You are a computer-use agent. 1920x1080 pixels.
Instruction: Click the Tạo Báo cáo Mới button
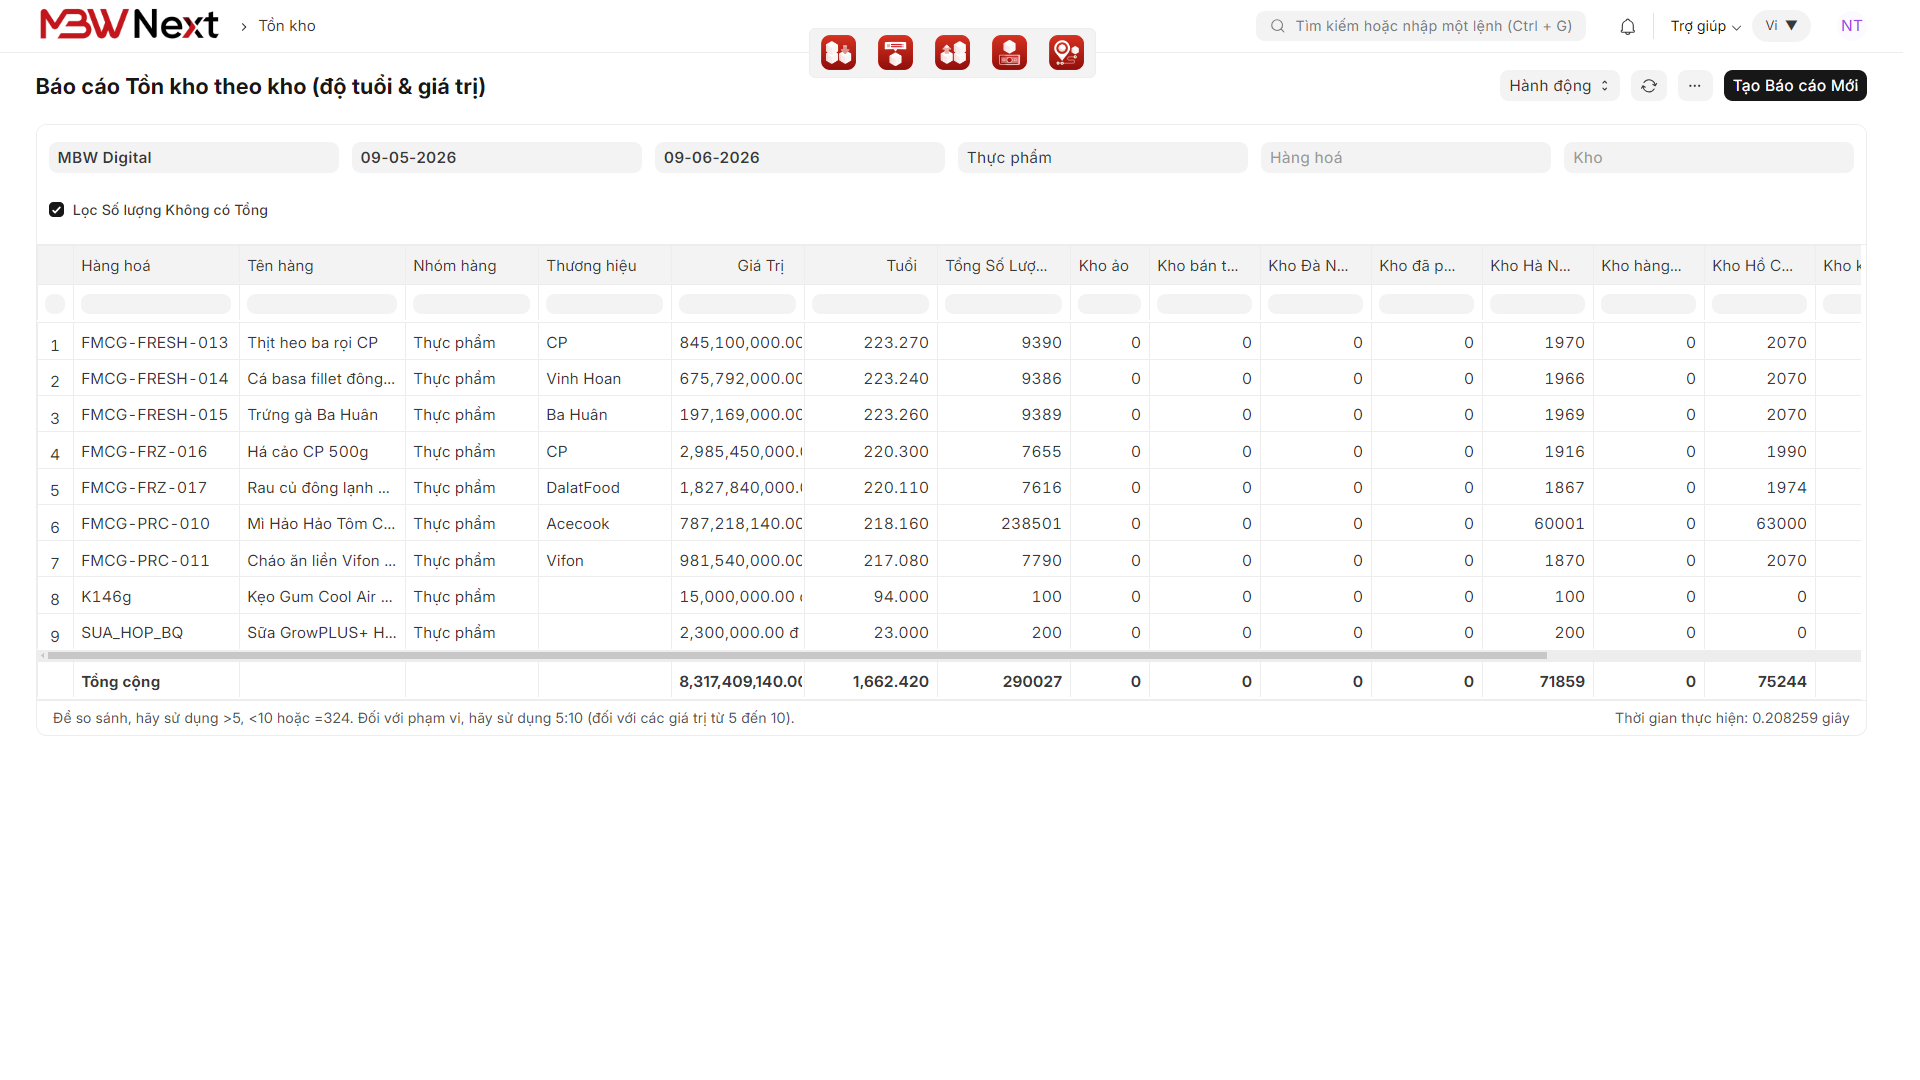(x=1795, y=86)
